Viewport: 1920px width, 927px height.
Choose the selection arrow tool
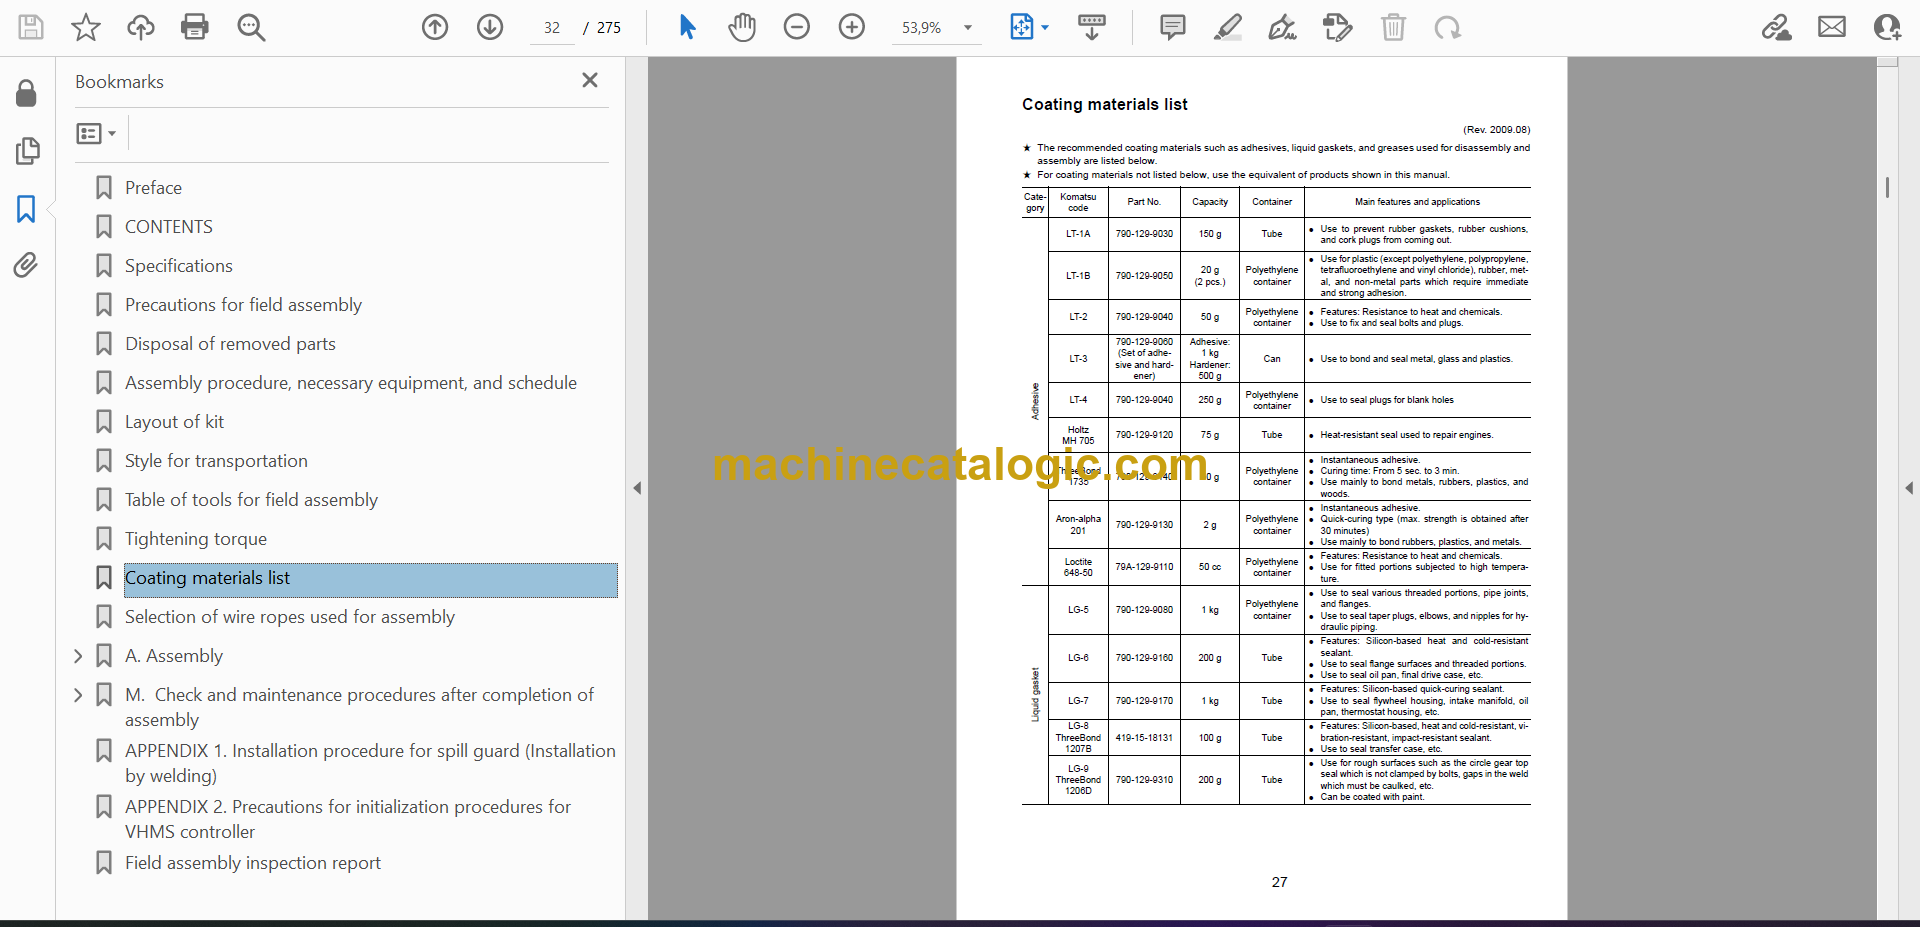tap(687, 27)
